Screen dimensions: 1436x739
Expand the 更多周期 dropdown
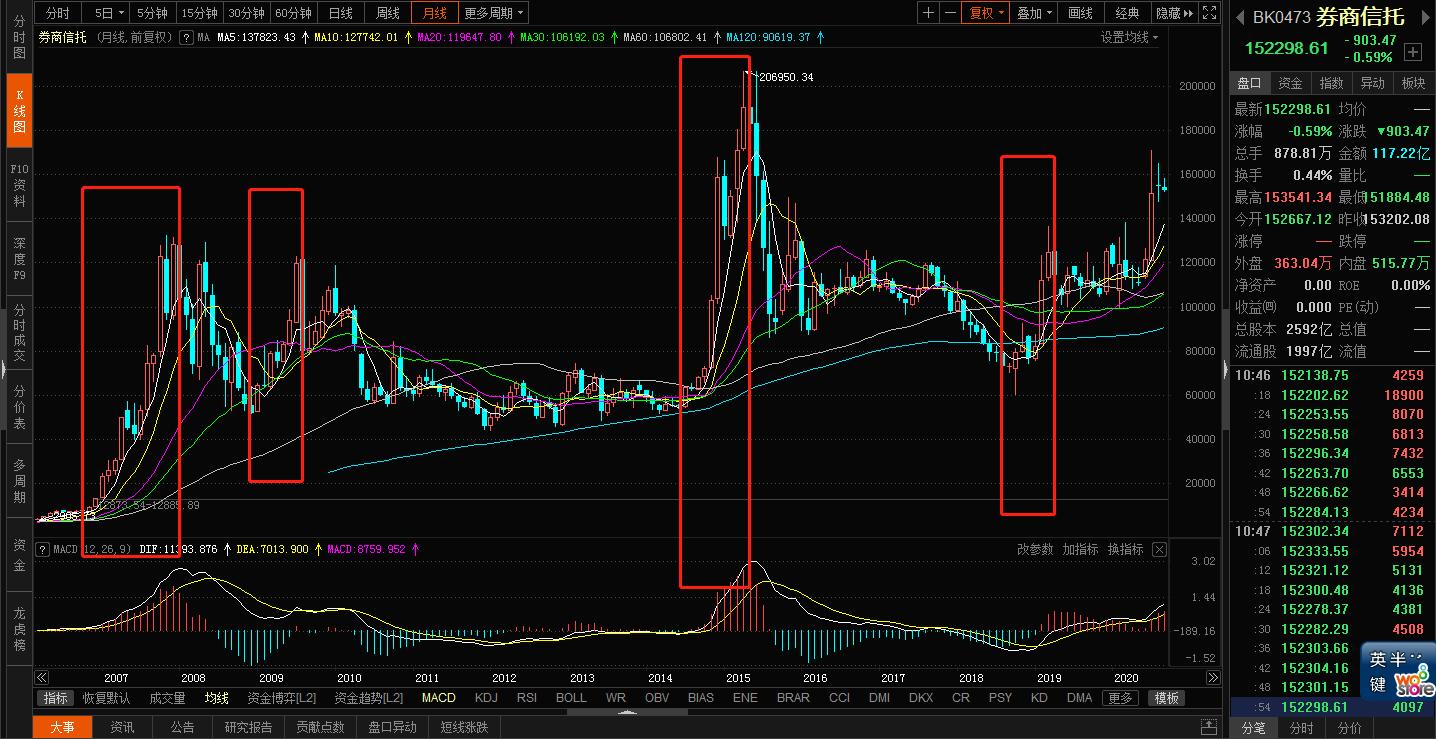click(x=494, y=13)
